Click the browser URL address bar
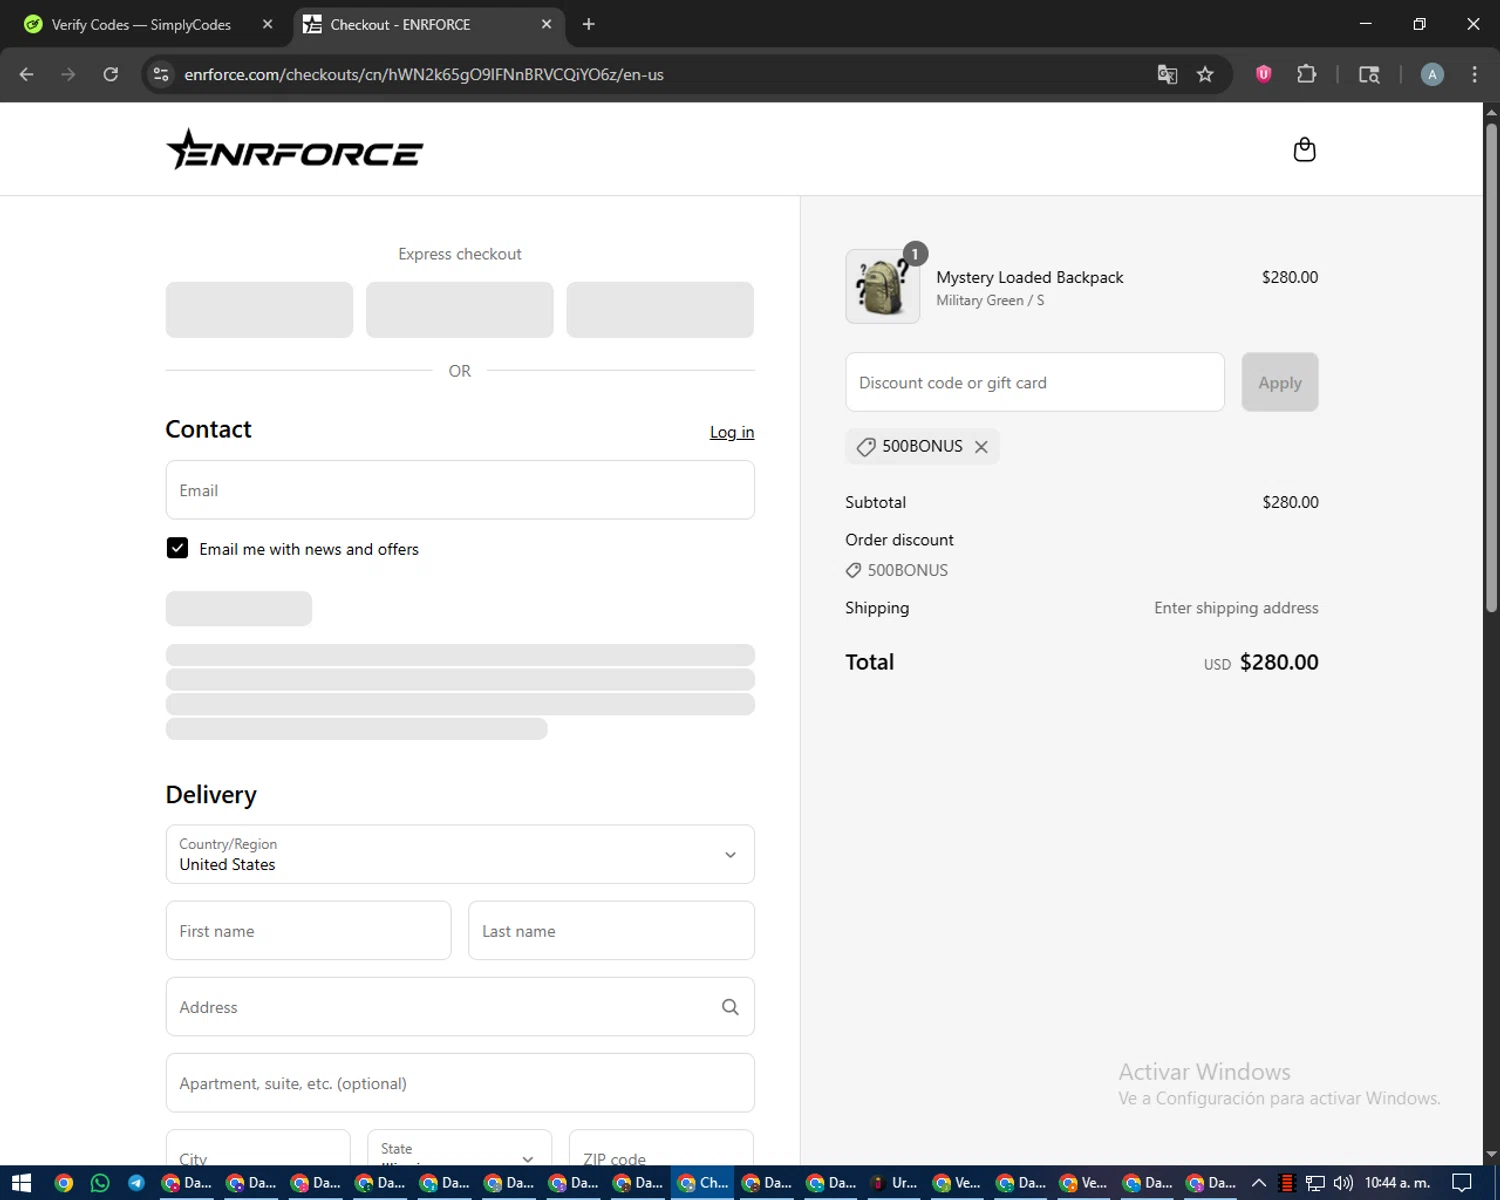 pyautogui.click(x=660, y=74)
